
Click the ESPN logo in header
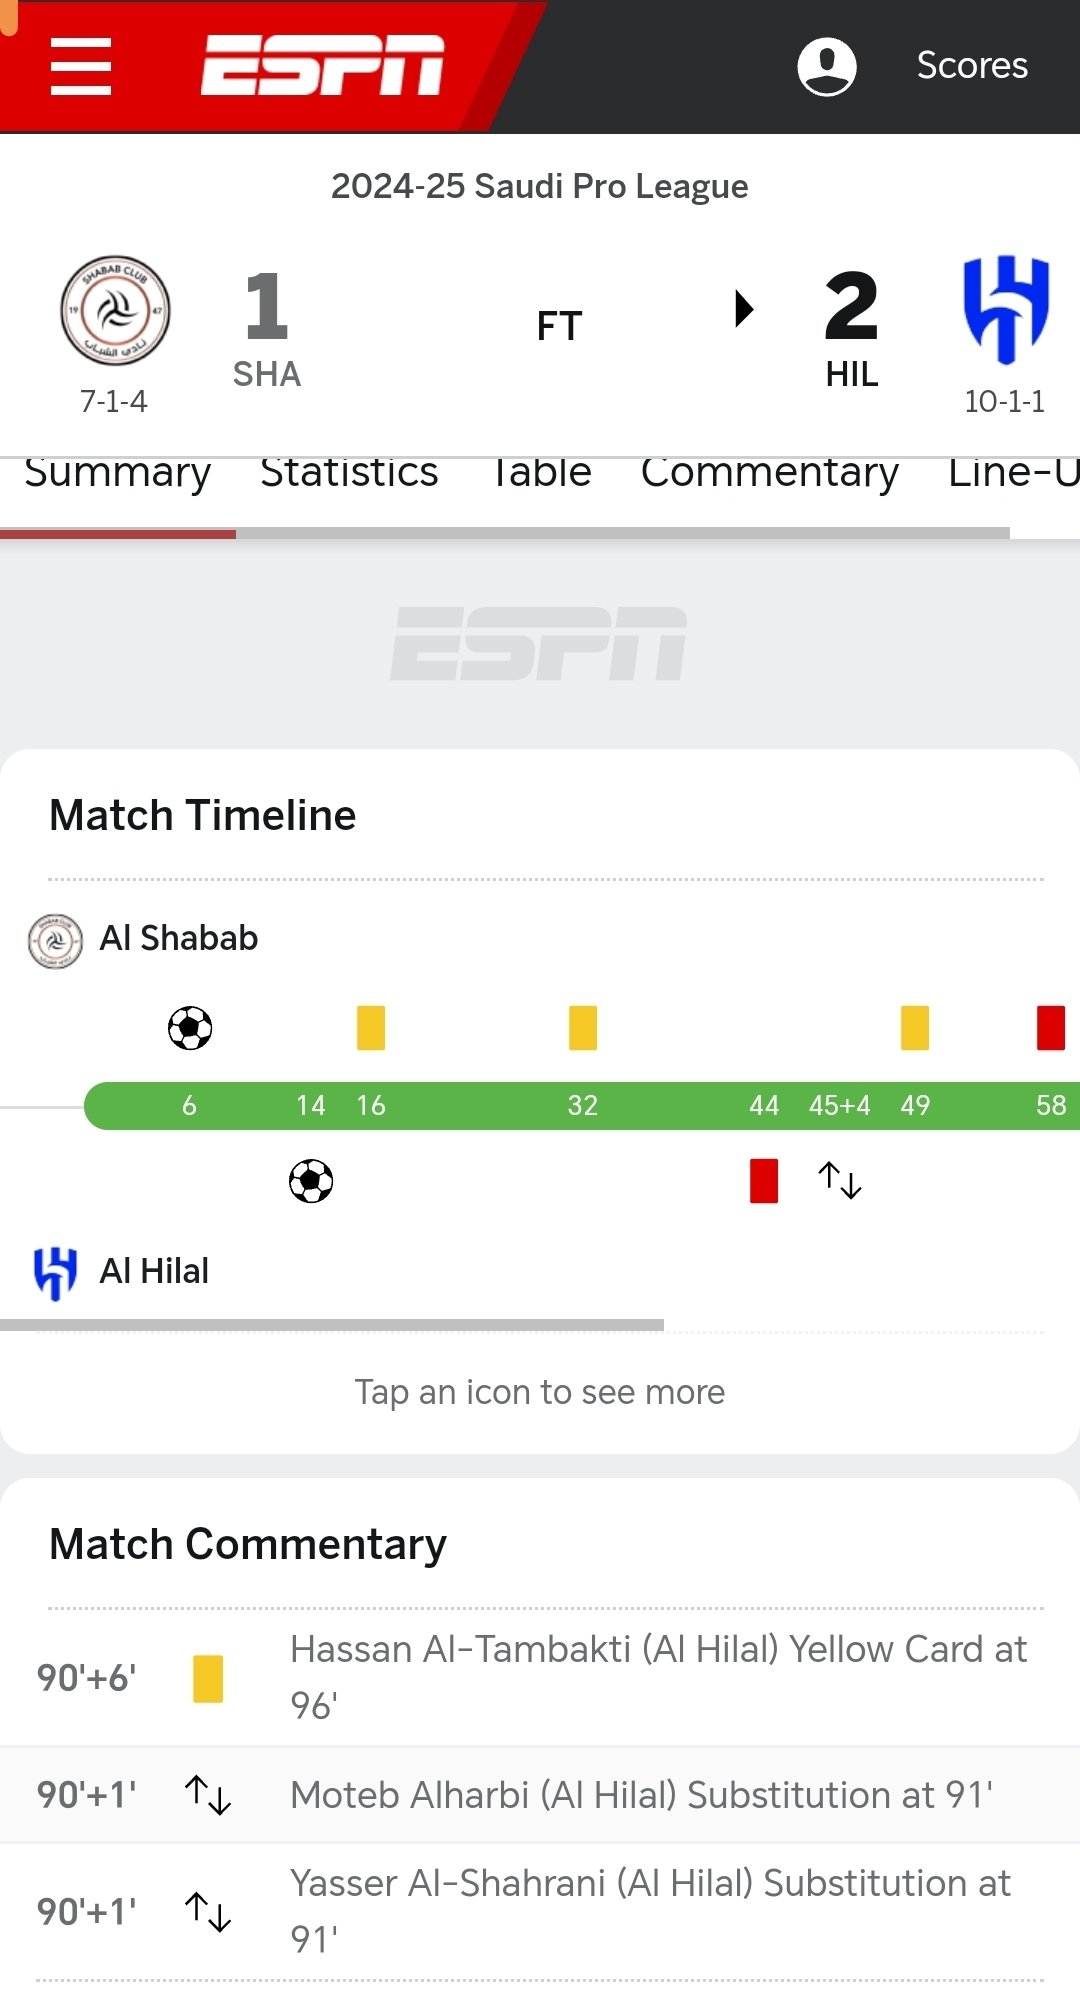pos(322,66)
